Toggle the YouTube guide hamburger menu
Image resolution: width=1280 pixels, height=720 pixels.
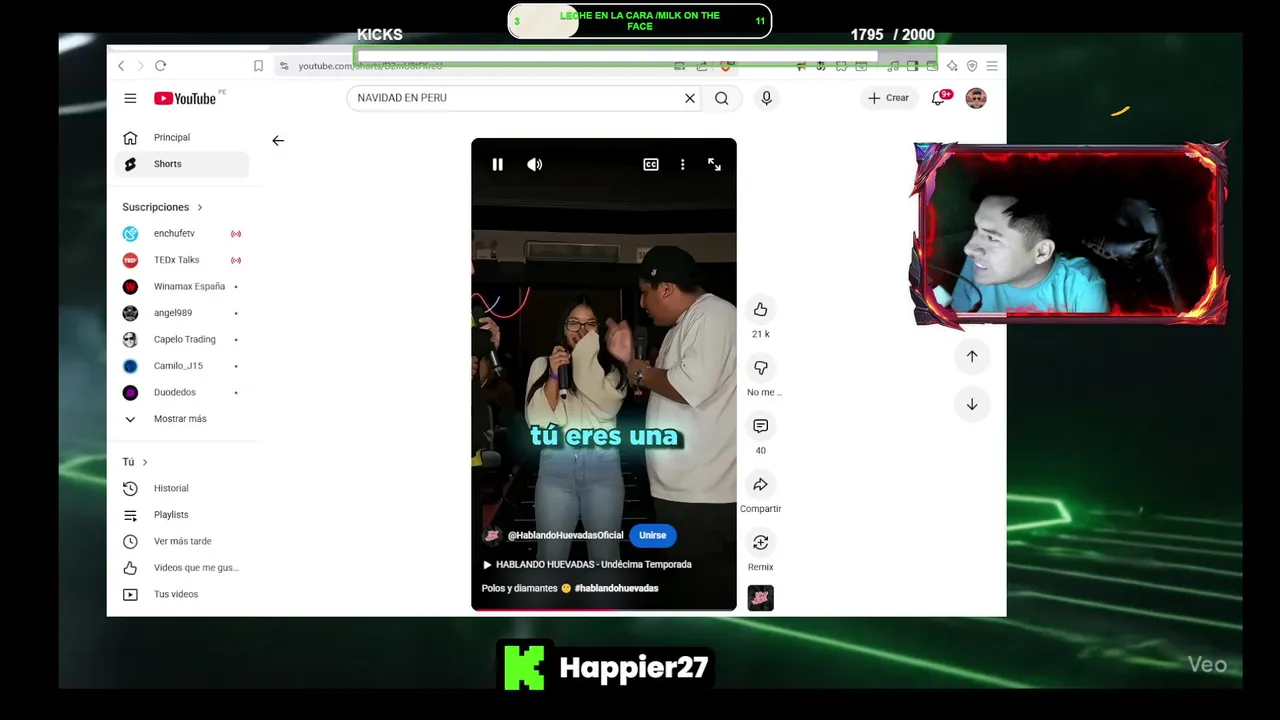130,98
